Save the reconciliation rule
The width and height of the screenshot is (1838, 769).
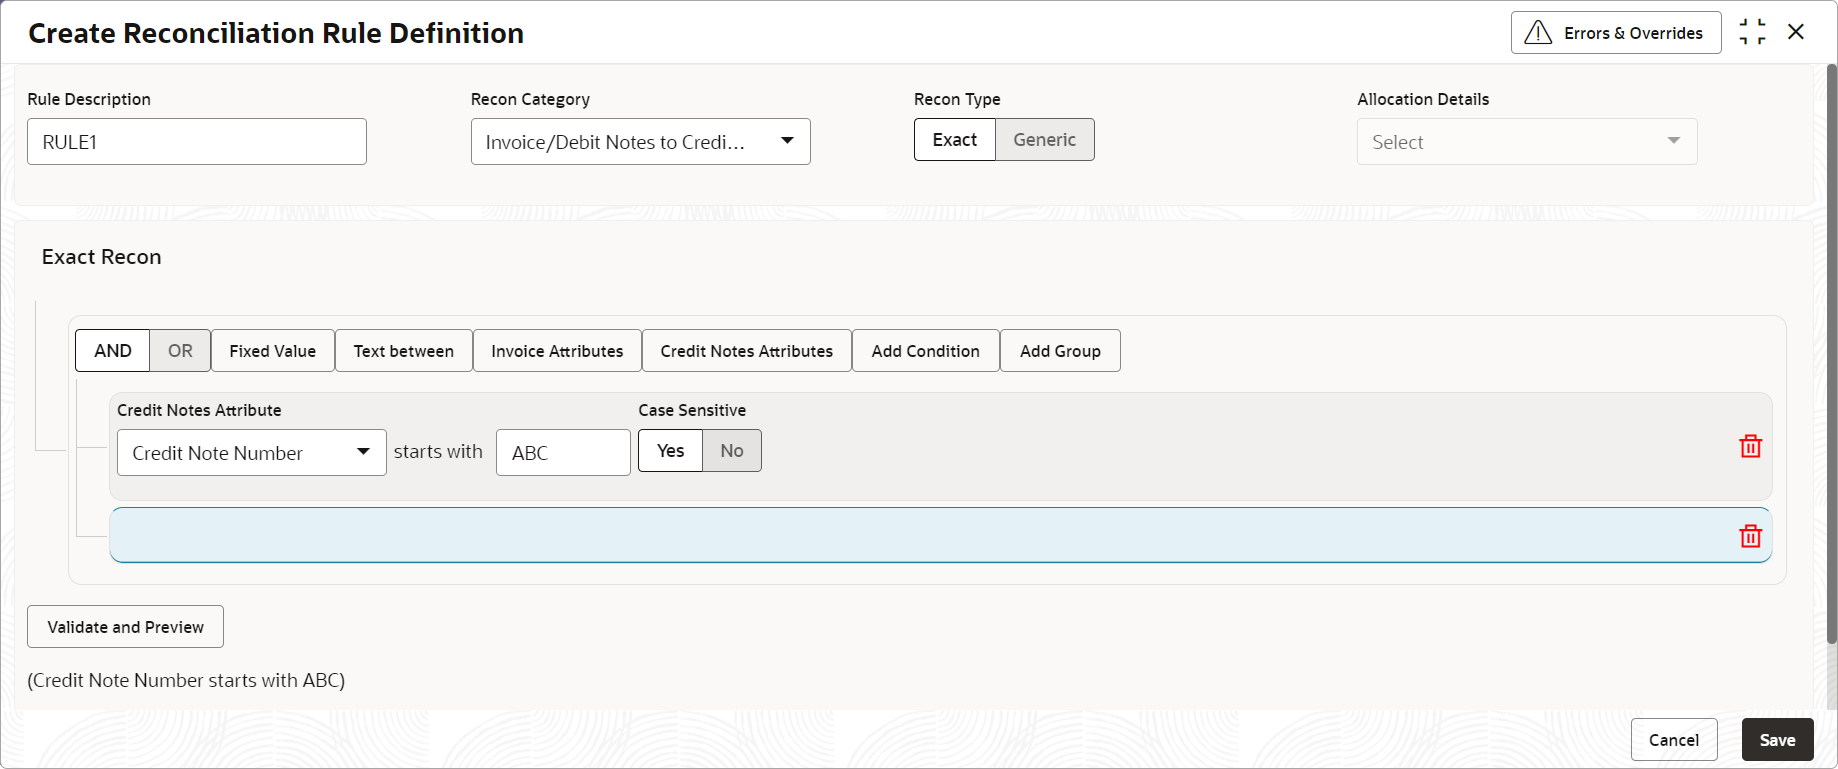[x=1777, y=740]
